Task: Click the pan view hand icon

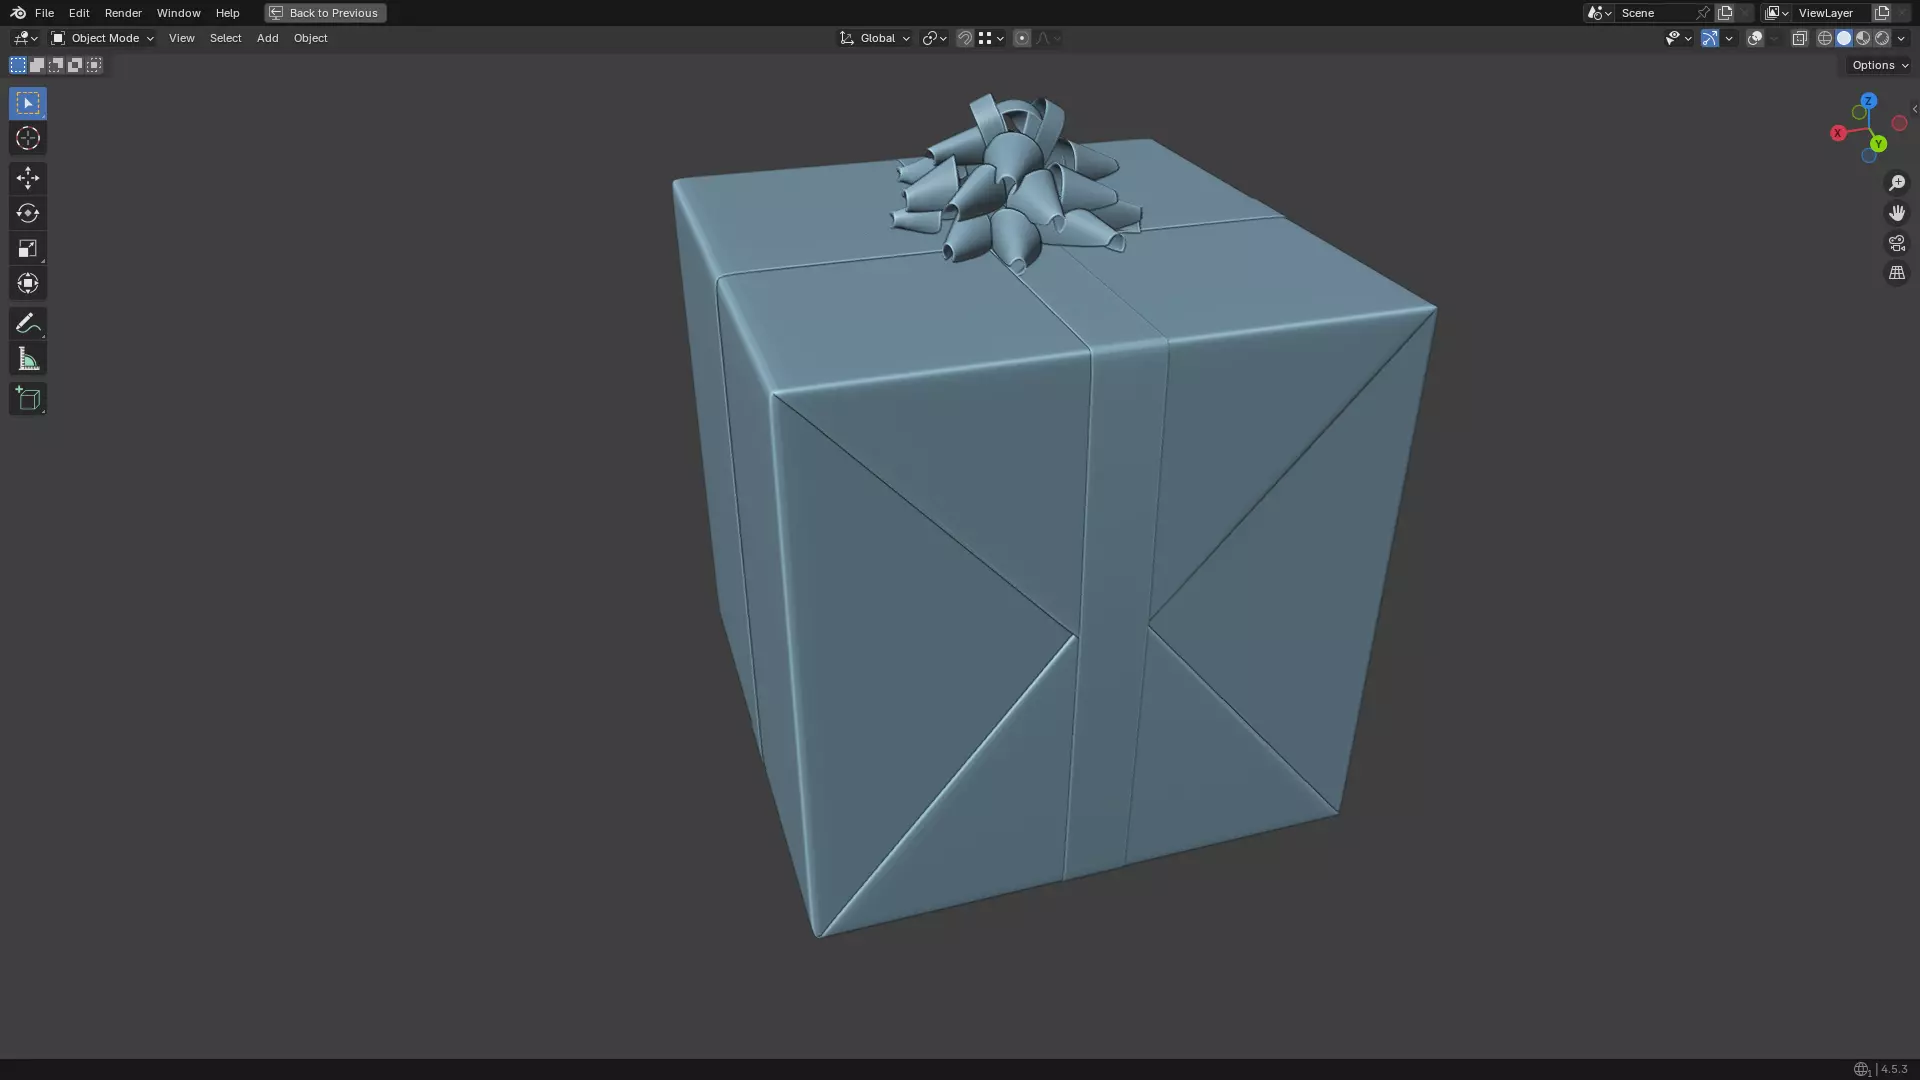Action: tap(1896, 213)
